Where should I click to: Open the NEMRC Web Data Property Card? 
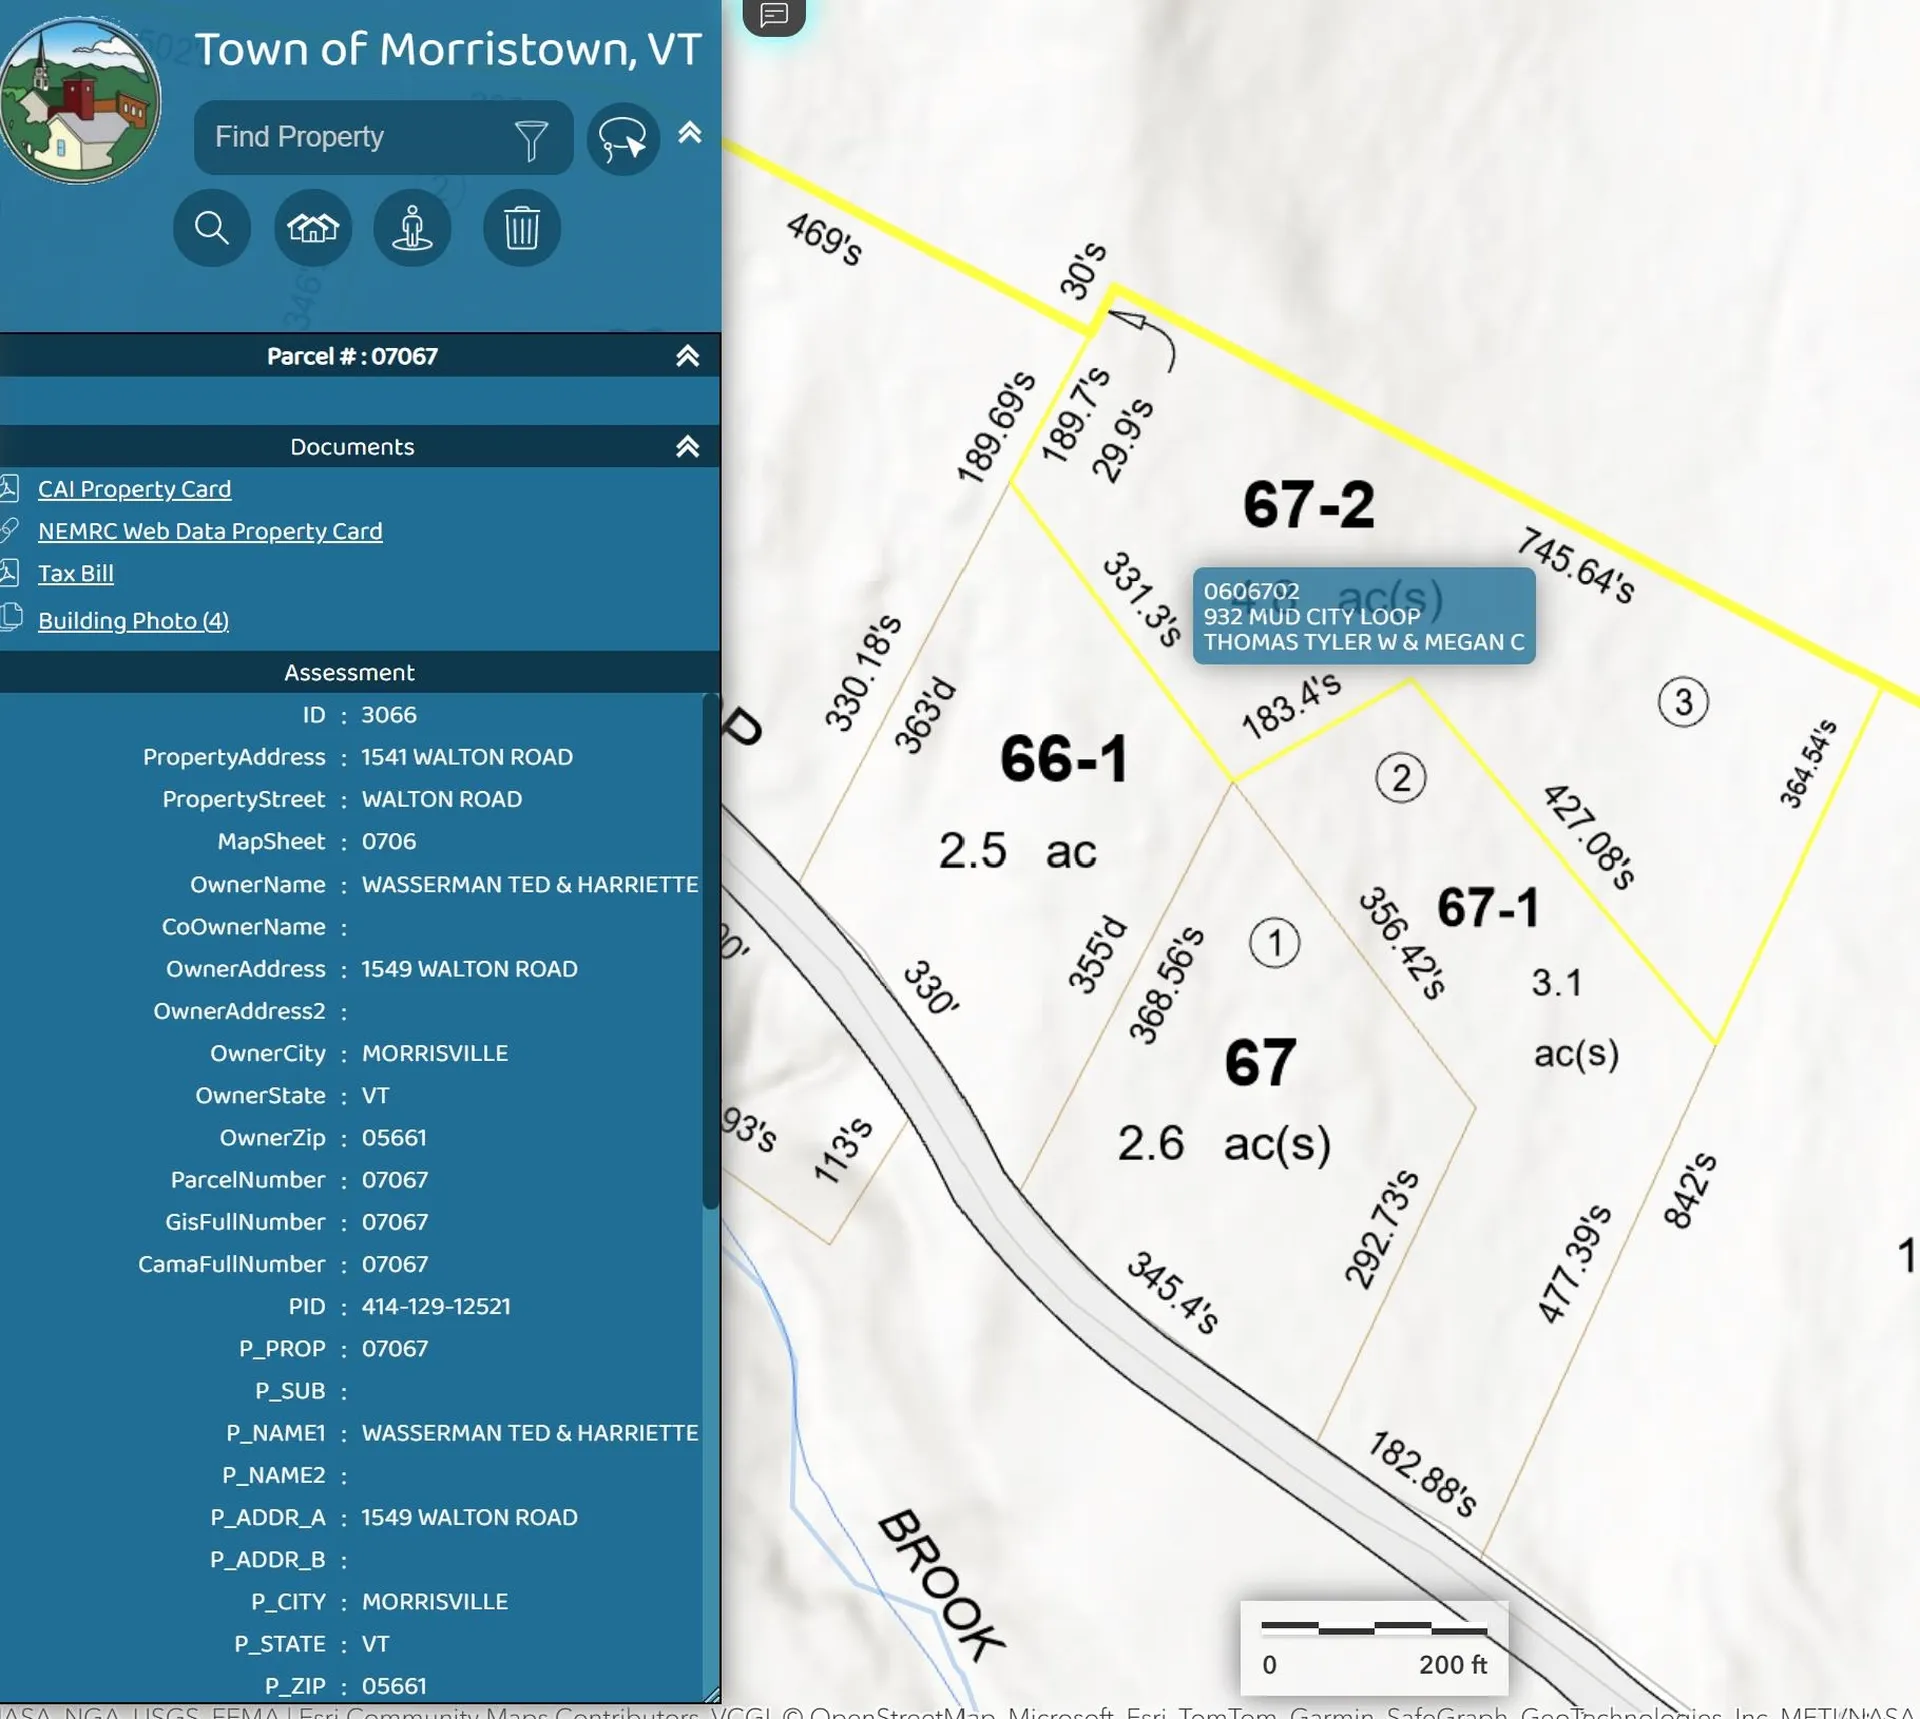click(x=210, y=531)
